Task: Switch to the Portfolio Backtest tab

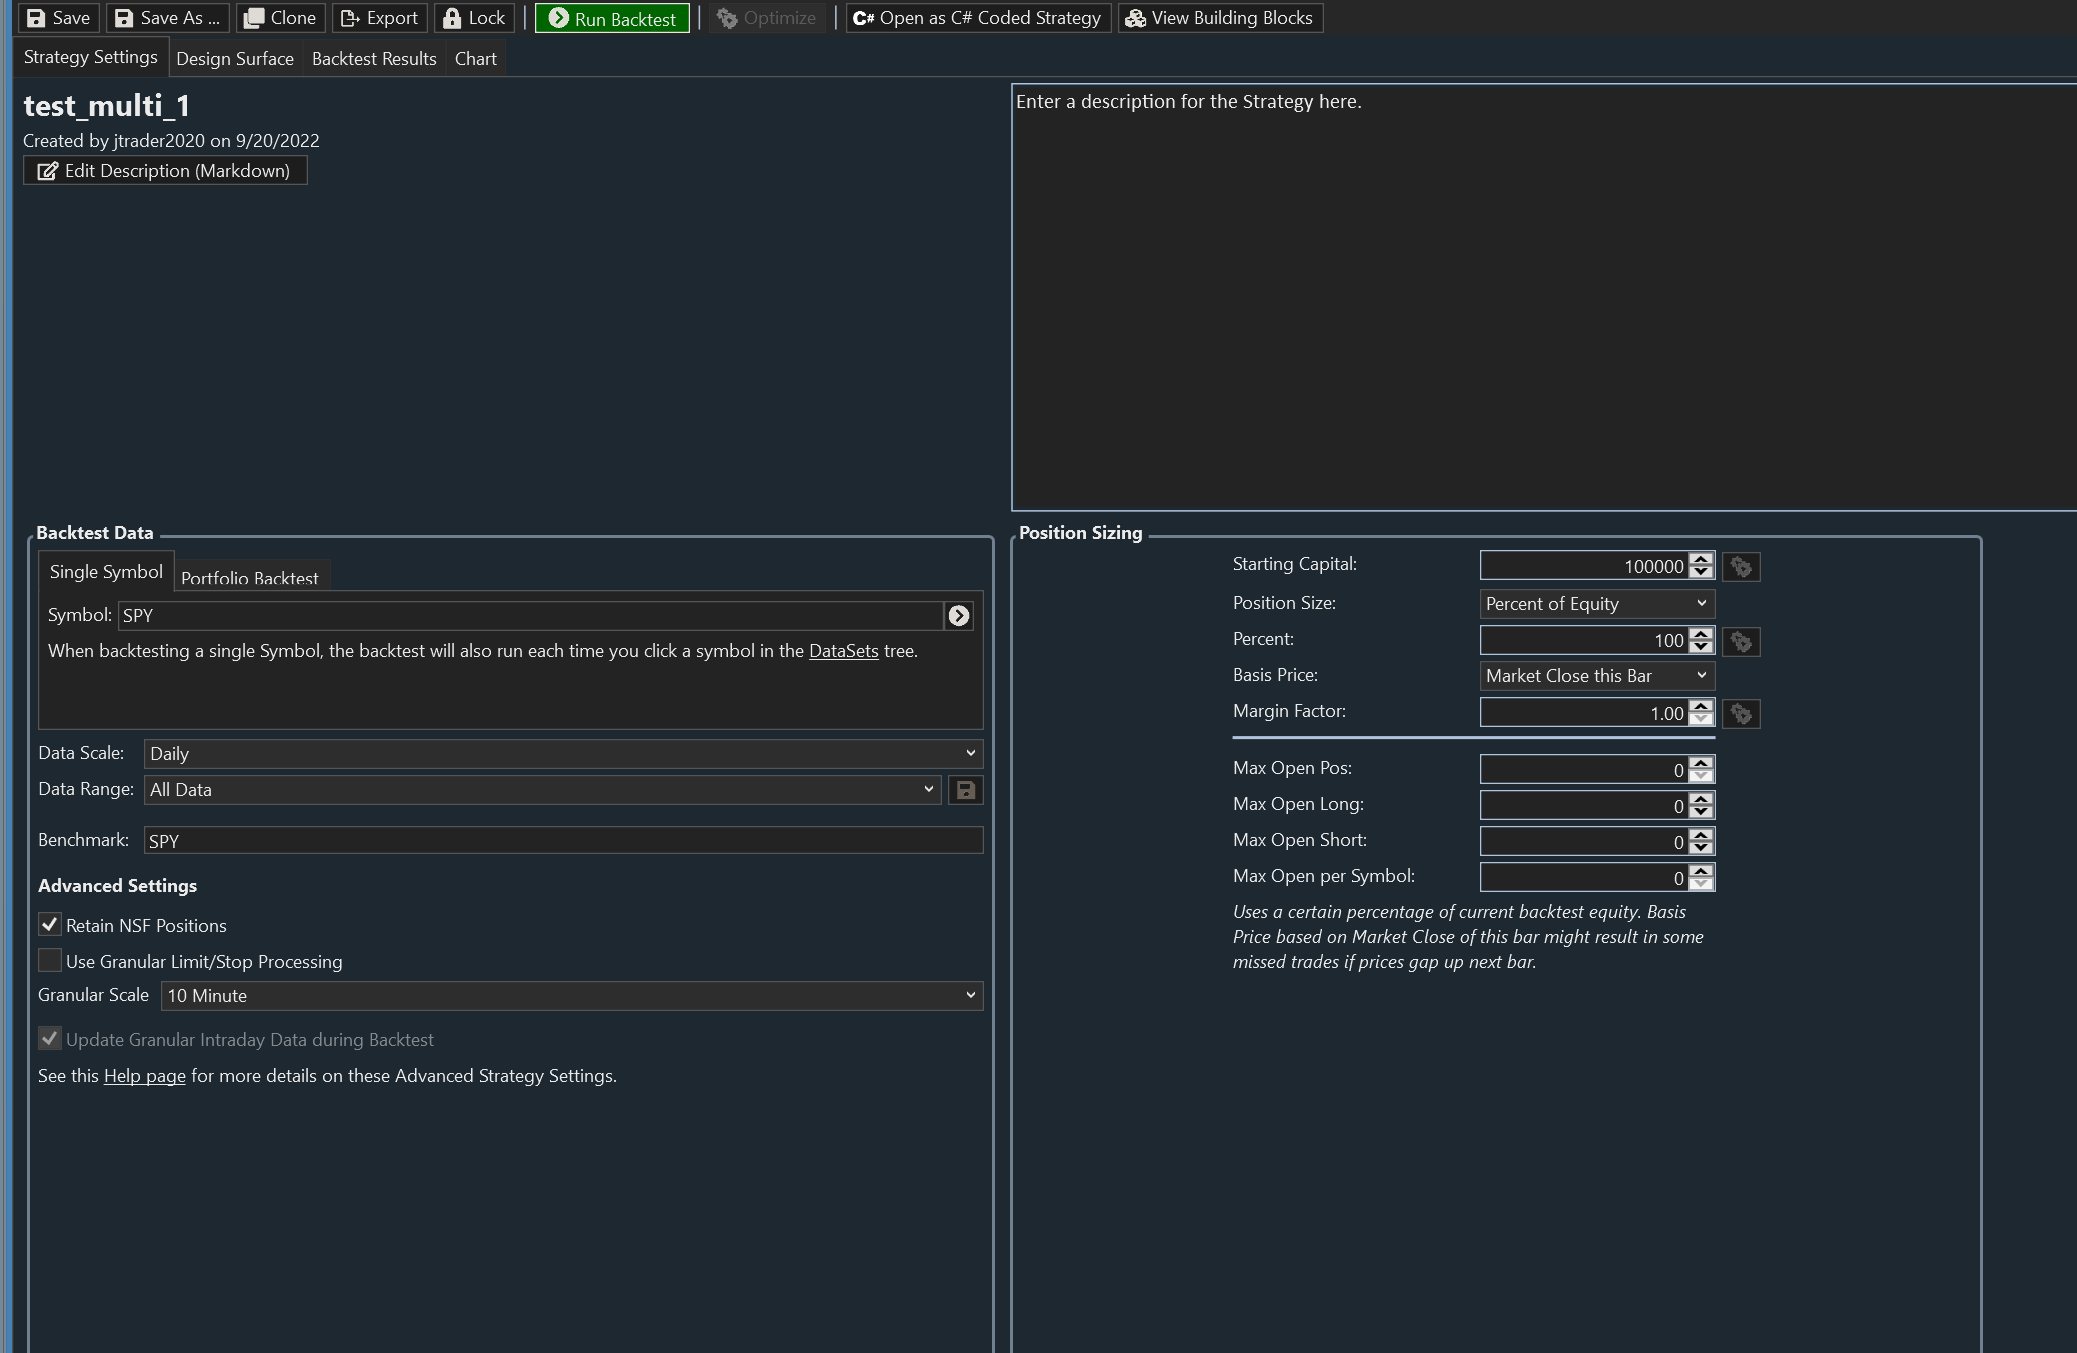Action: (x=250, y=577)
